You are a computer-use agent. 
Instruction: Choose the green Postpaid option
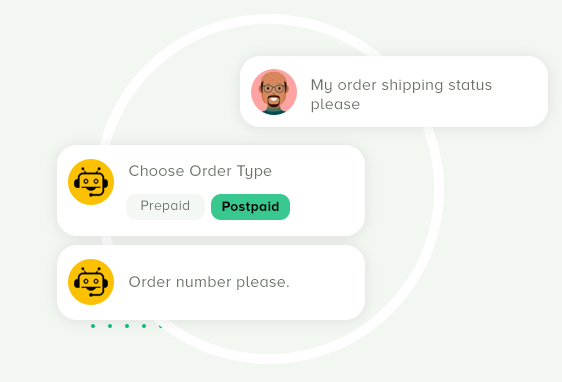250,207
